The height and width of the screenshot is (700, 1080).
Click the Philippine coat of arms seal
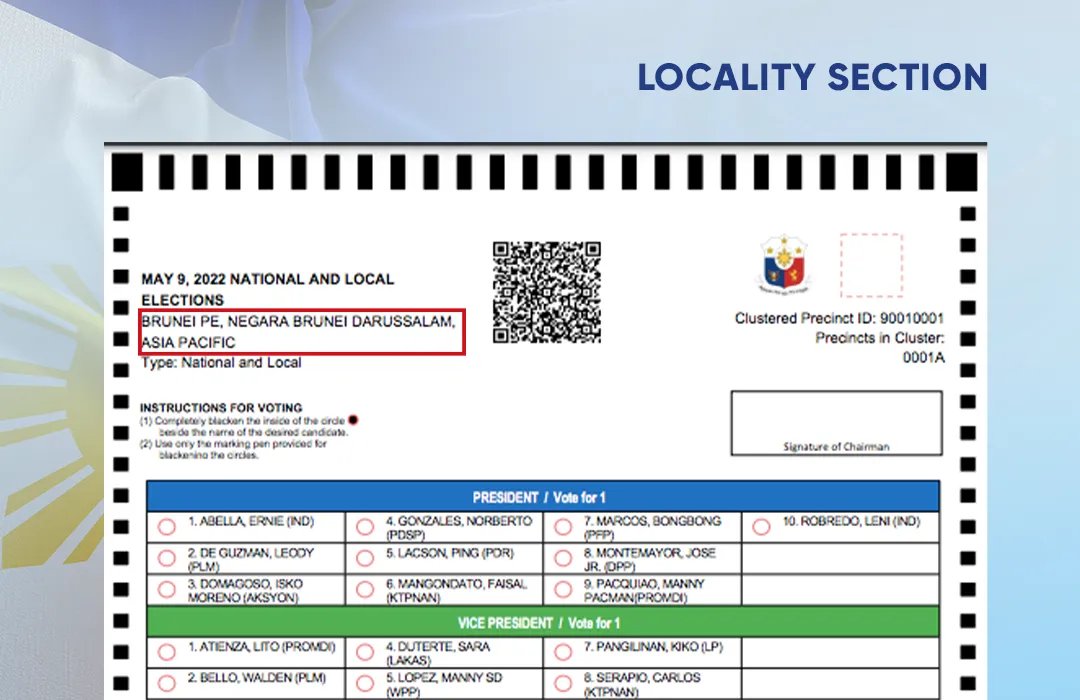click(x=784, y=265)
